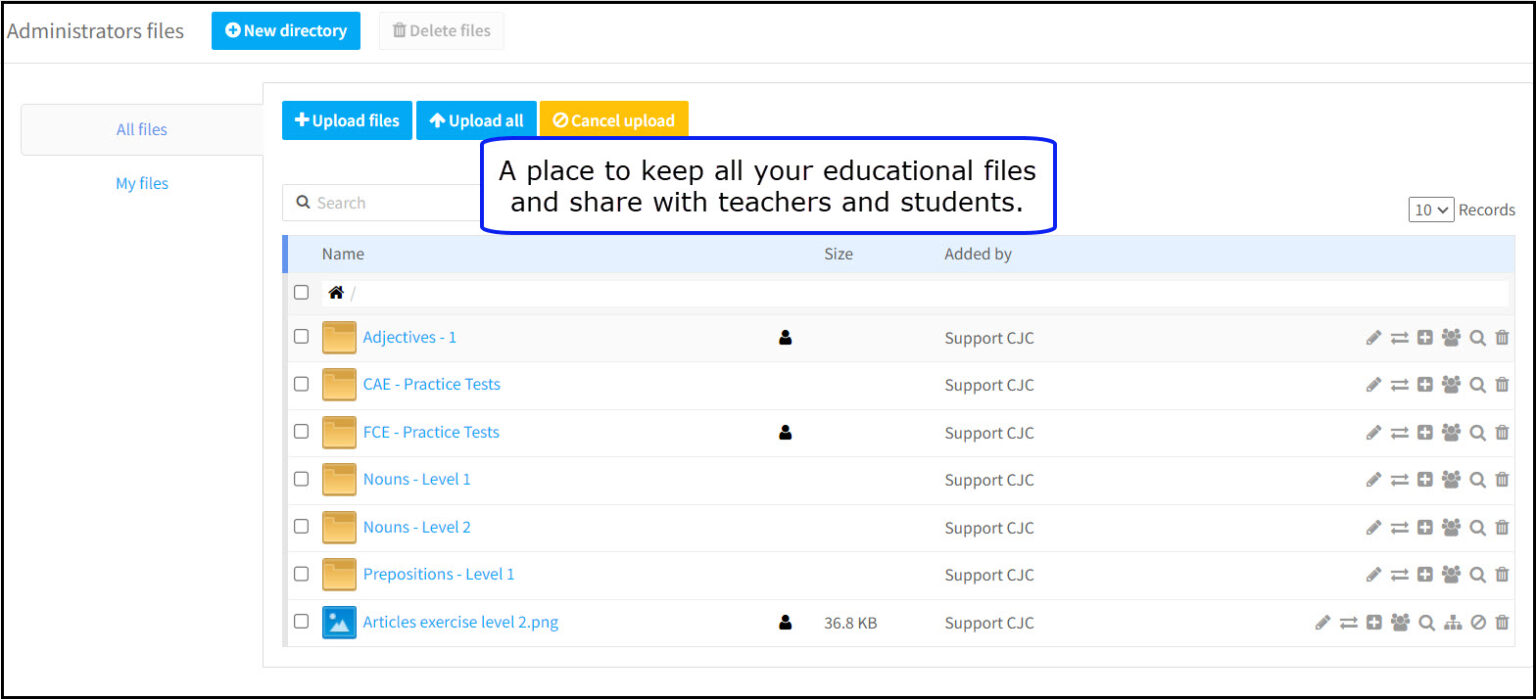Check the checkbox for CAE - Practice Tests
The image size is (1536, 699).
click(301, 384)
